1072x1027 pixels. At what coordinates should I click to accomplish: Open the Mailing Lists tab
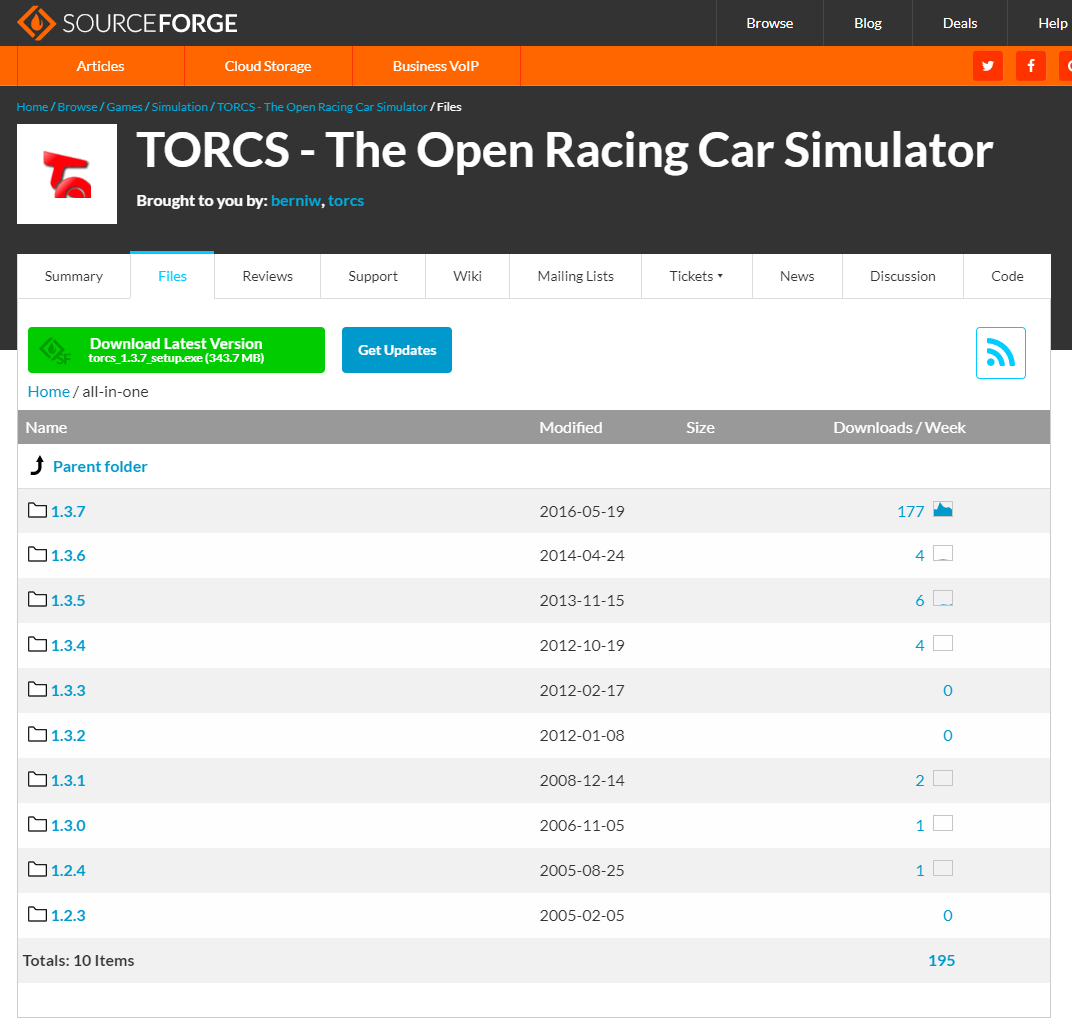tap(576, 276)
